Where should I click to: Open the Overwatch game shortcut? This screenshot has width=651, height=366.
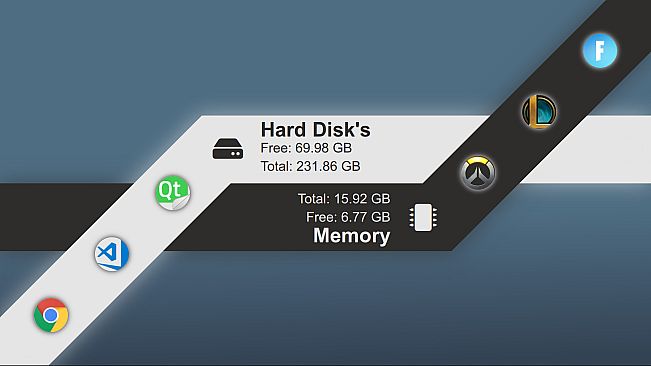[x=478, y=173]
